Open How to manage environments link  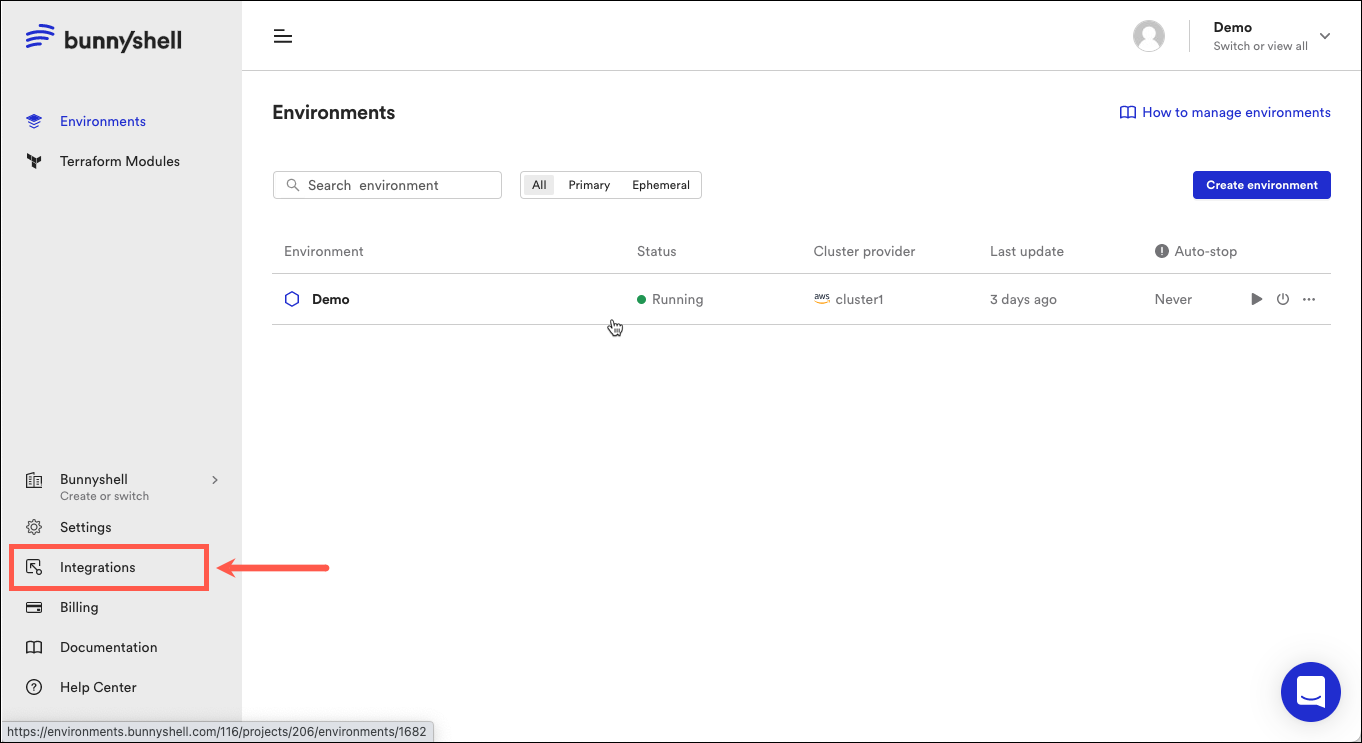[1236, 112]
